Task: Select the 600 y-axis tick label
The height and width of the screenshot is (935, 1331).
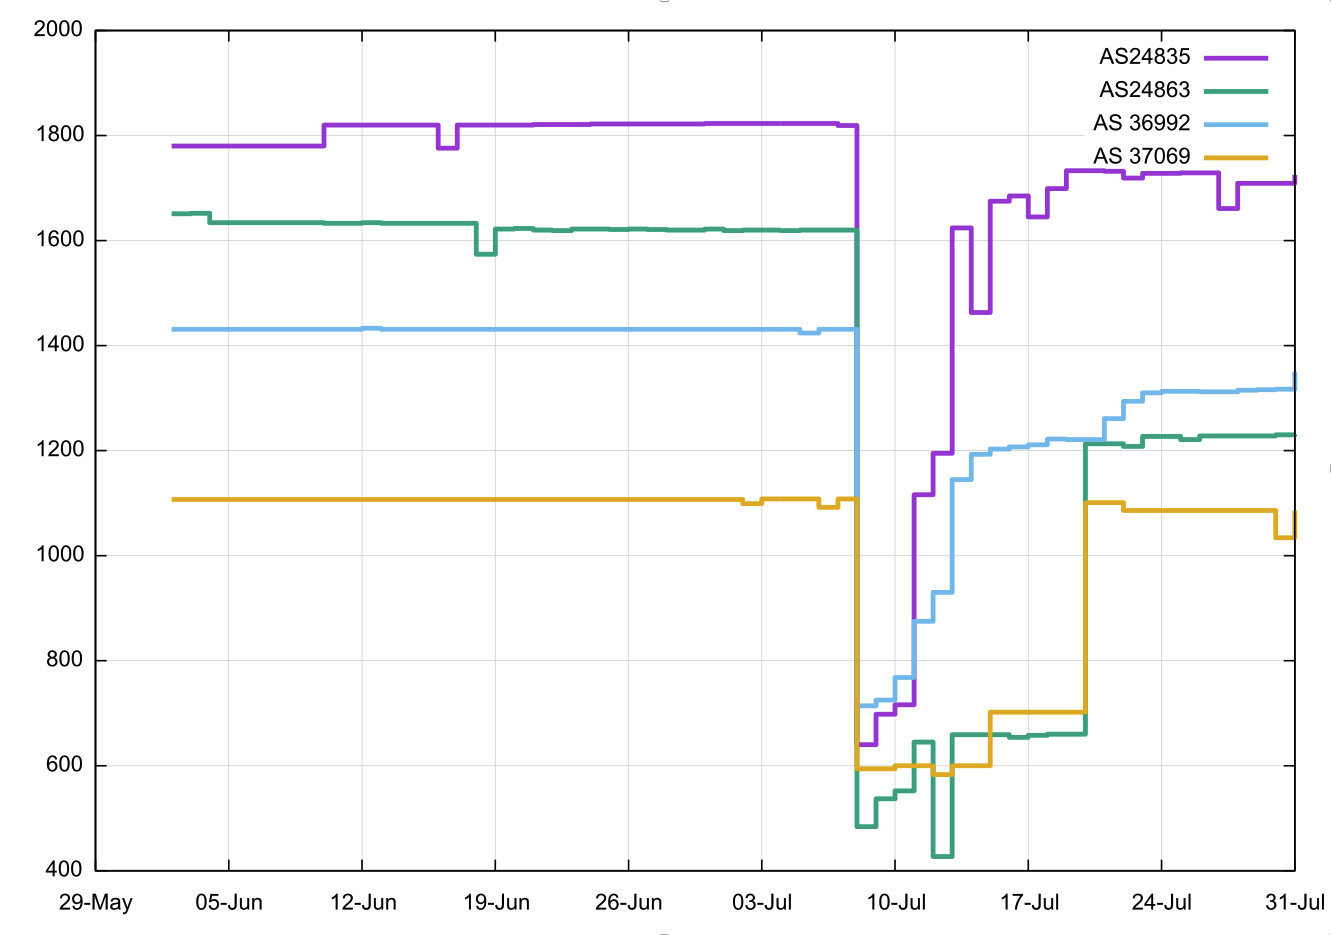Action: point(64,765)
